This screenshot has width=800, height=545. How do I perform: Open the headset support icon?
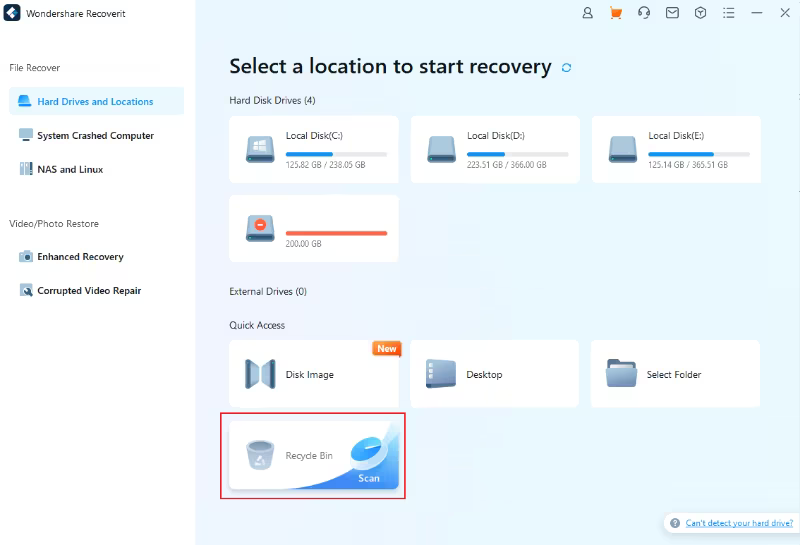point(644,13)
